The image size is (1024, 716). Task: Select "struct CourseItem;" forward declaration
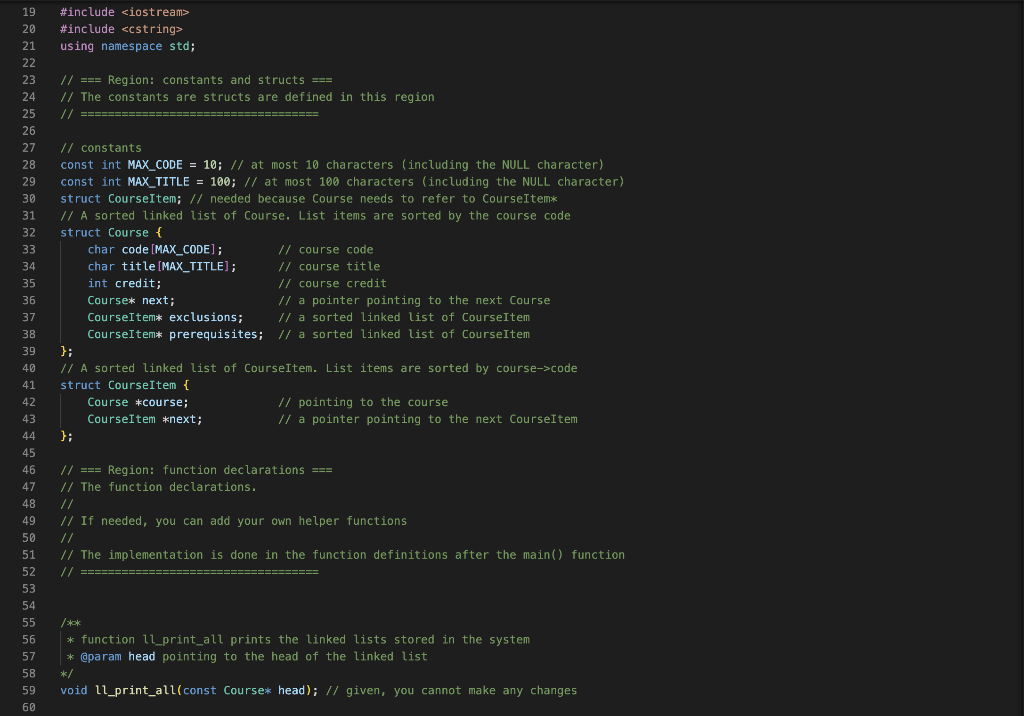coord(121,199)
